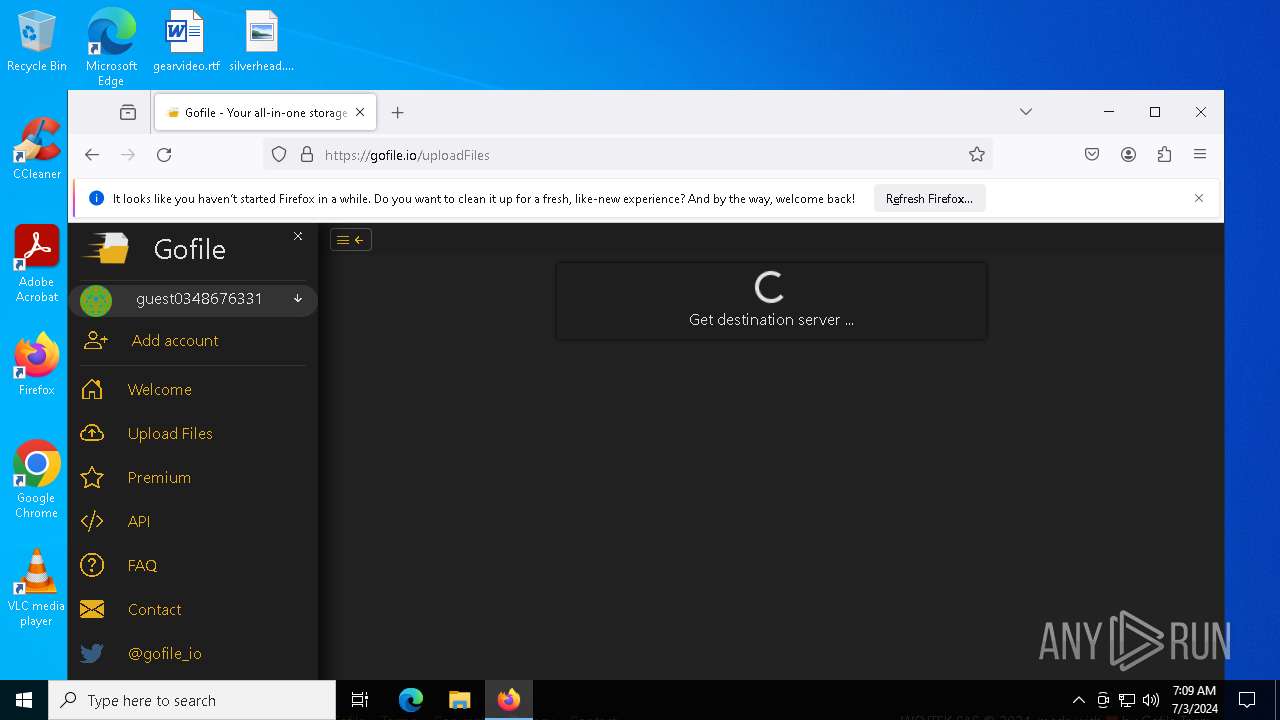This screenshot has width=1280, height=720.
Task: Launch Firefox from the desktop shortcut
Action: 37,364
